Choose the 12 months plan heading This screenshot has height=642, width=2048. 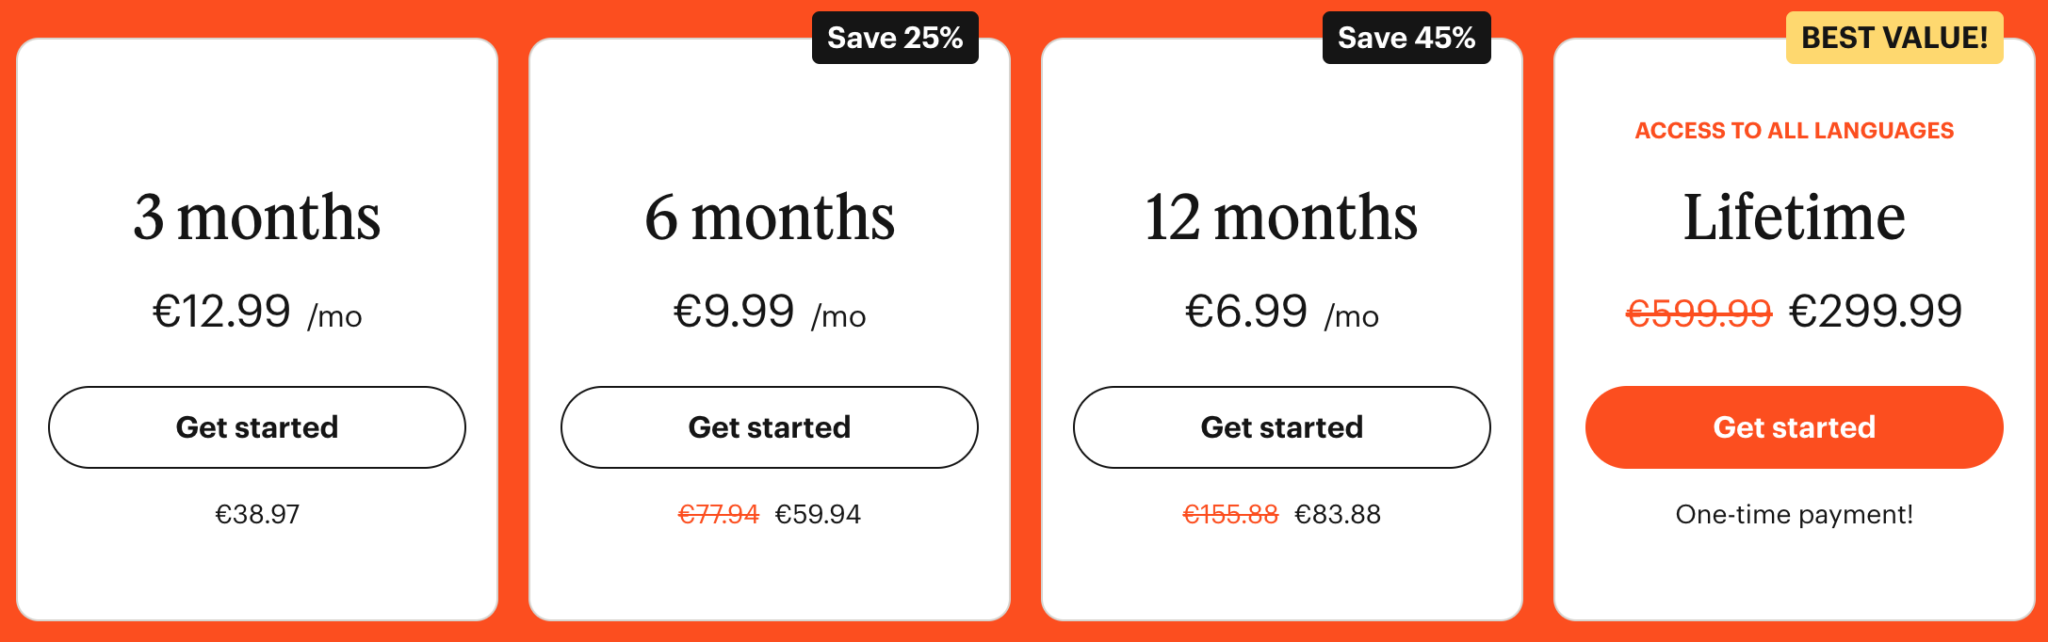coord(1281,217)
